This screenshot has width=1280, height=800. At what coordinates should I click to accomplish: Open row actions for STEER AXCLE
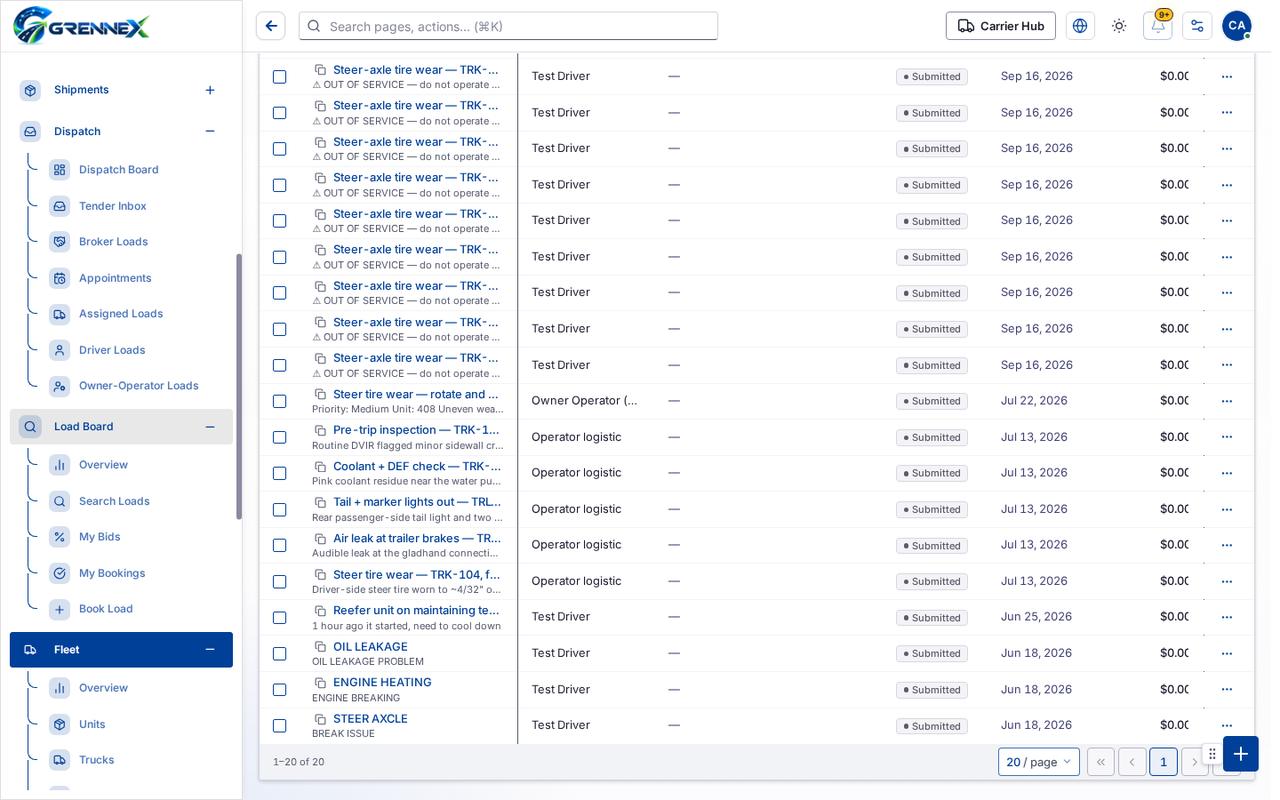click(1227, 726)
